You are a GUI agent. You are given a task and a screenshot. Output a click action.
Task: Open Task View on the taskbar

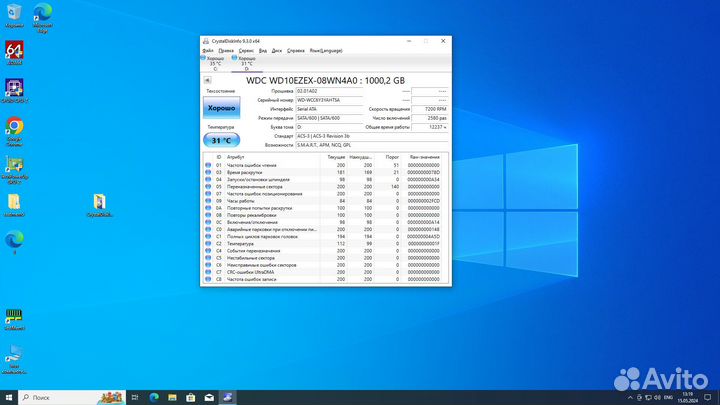click(x=135, y=397)
